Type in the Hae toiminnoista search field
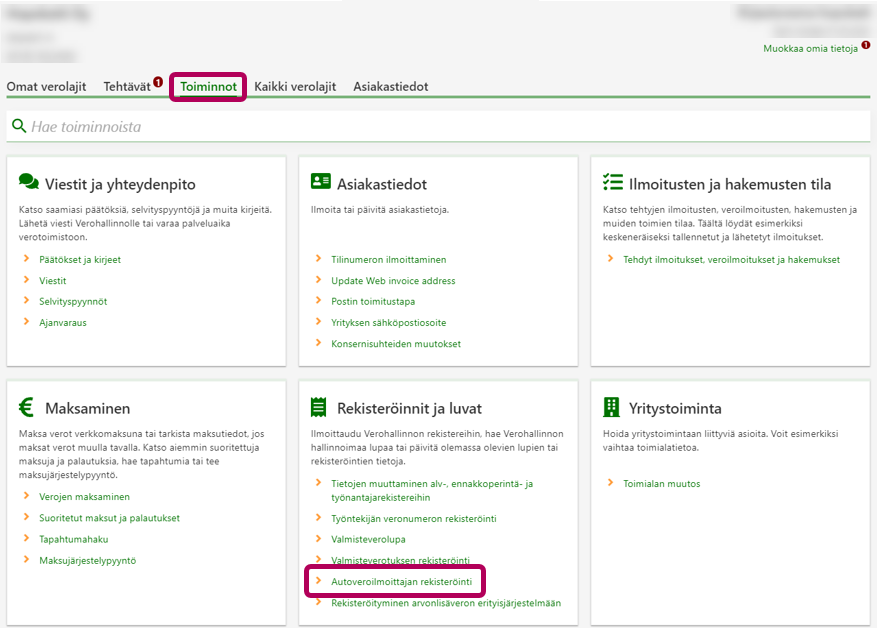The width and height of the screenshot is (877, 628). click(440, 127)
